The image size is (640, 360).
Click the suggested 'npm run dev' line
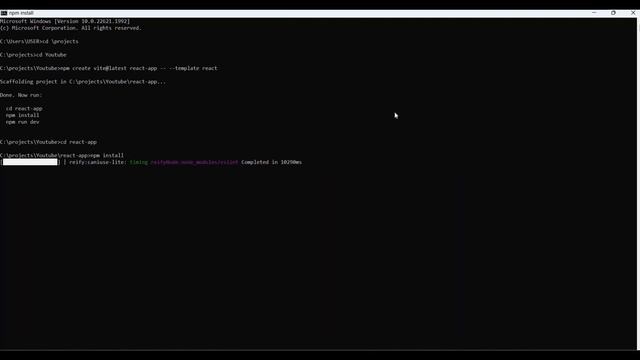coord(22,122)
